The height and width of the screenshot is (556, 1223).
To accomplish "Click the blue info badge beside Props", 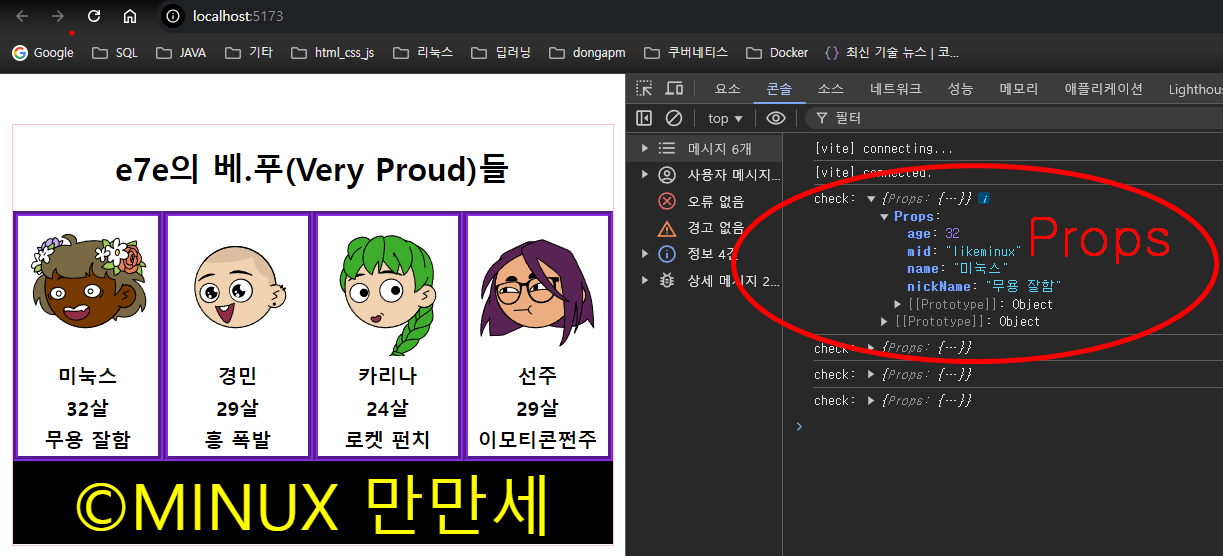I will click(984, 199).
